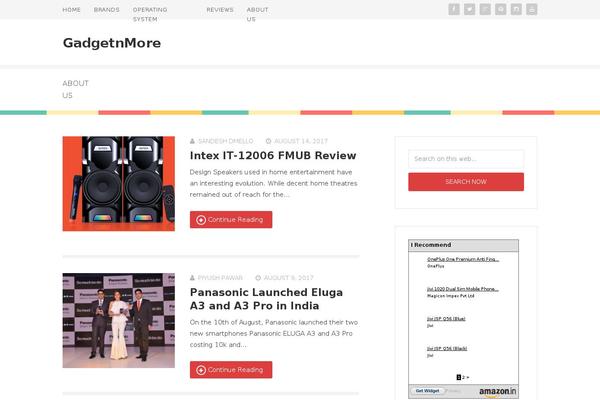This screenshot has height=400, width=600.
Task: Open the Facebook social icon in the header
Action: click(x=454, y=9)
